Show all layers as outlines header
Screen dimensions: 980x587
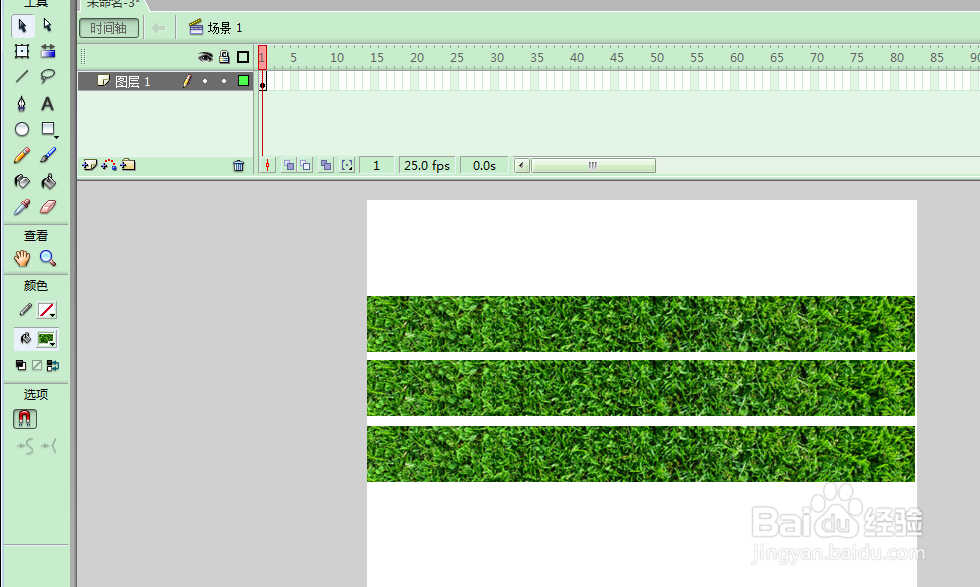243,58
